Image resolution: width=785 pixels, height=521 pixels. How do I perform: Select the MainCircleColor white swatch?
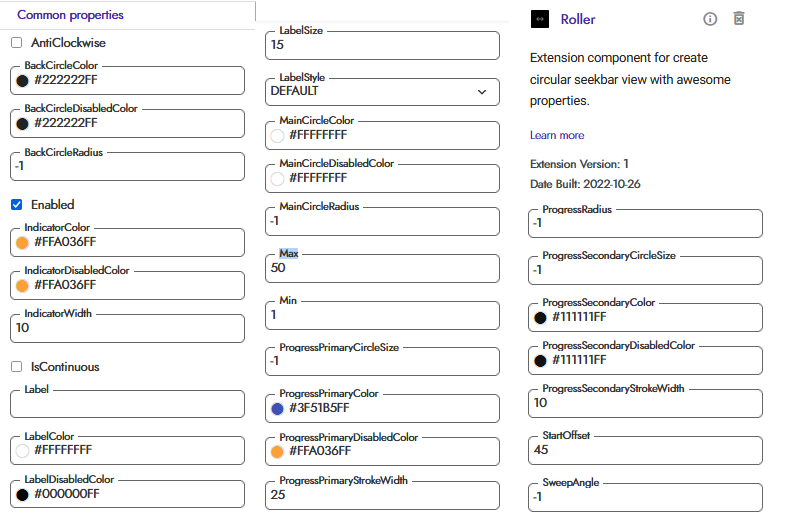[x=278, y=135]
